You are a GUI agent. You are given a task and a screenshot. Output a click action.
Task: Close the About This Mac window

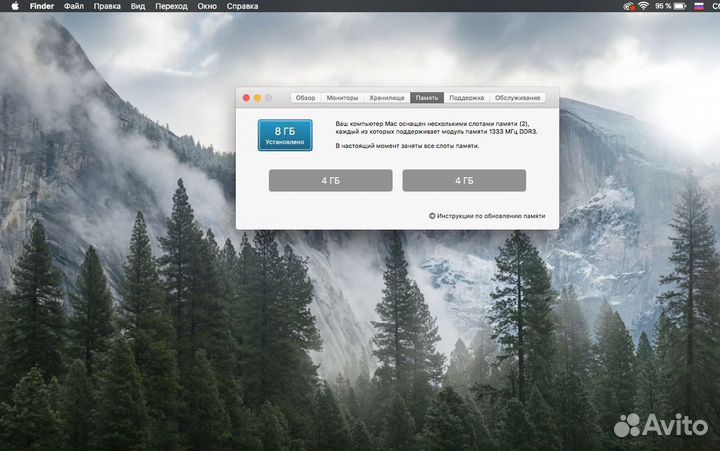[246, 98]
